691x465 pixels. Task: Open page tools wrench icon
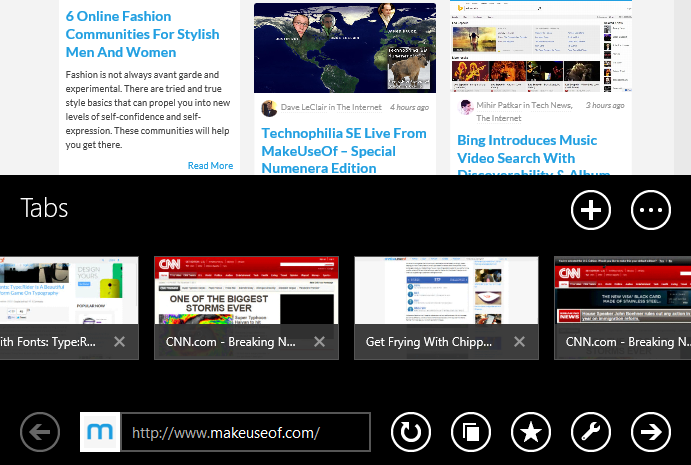[591, 432]
